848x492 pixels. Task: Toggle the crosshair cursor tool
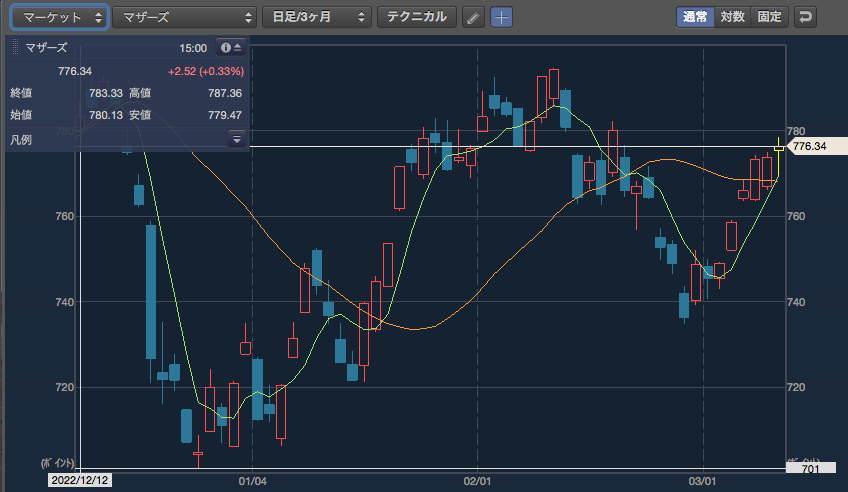(x=501, y=18)
